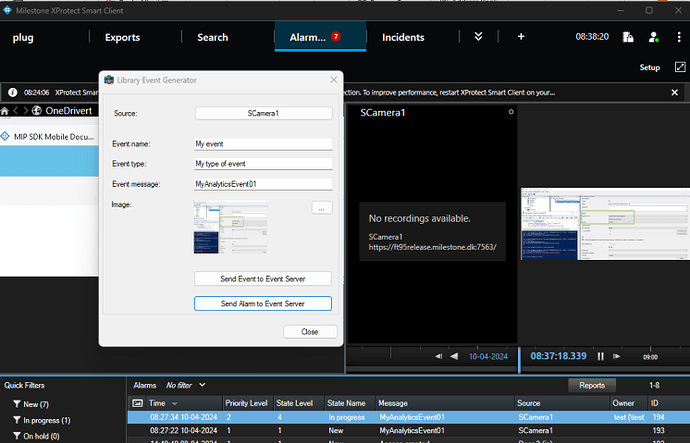This screenshot has width=690, height=443.
Task: Open the evidence lock list icon
Action: tap(628, 37)
